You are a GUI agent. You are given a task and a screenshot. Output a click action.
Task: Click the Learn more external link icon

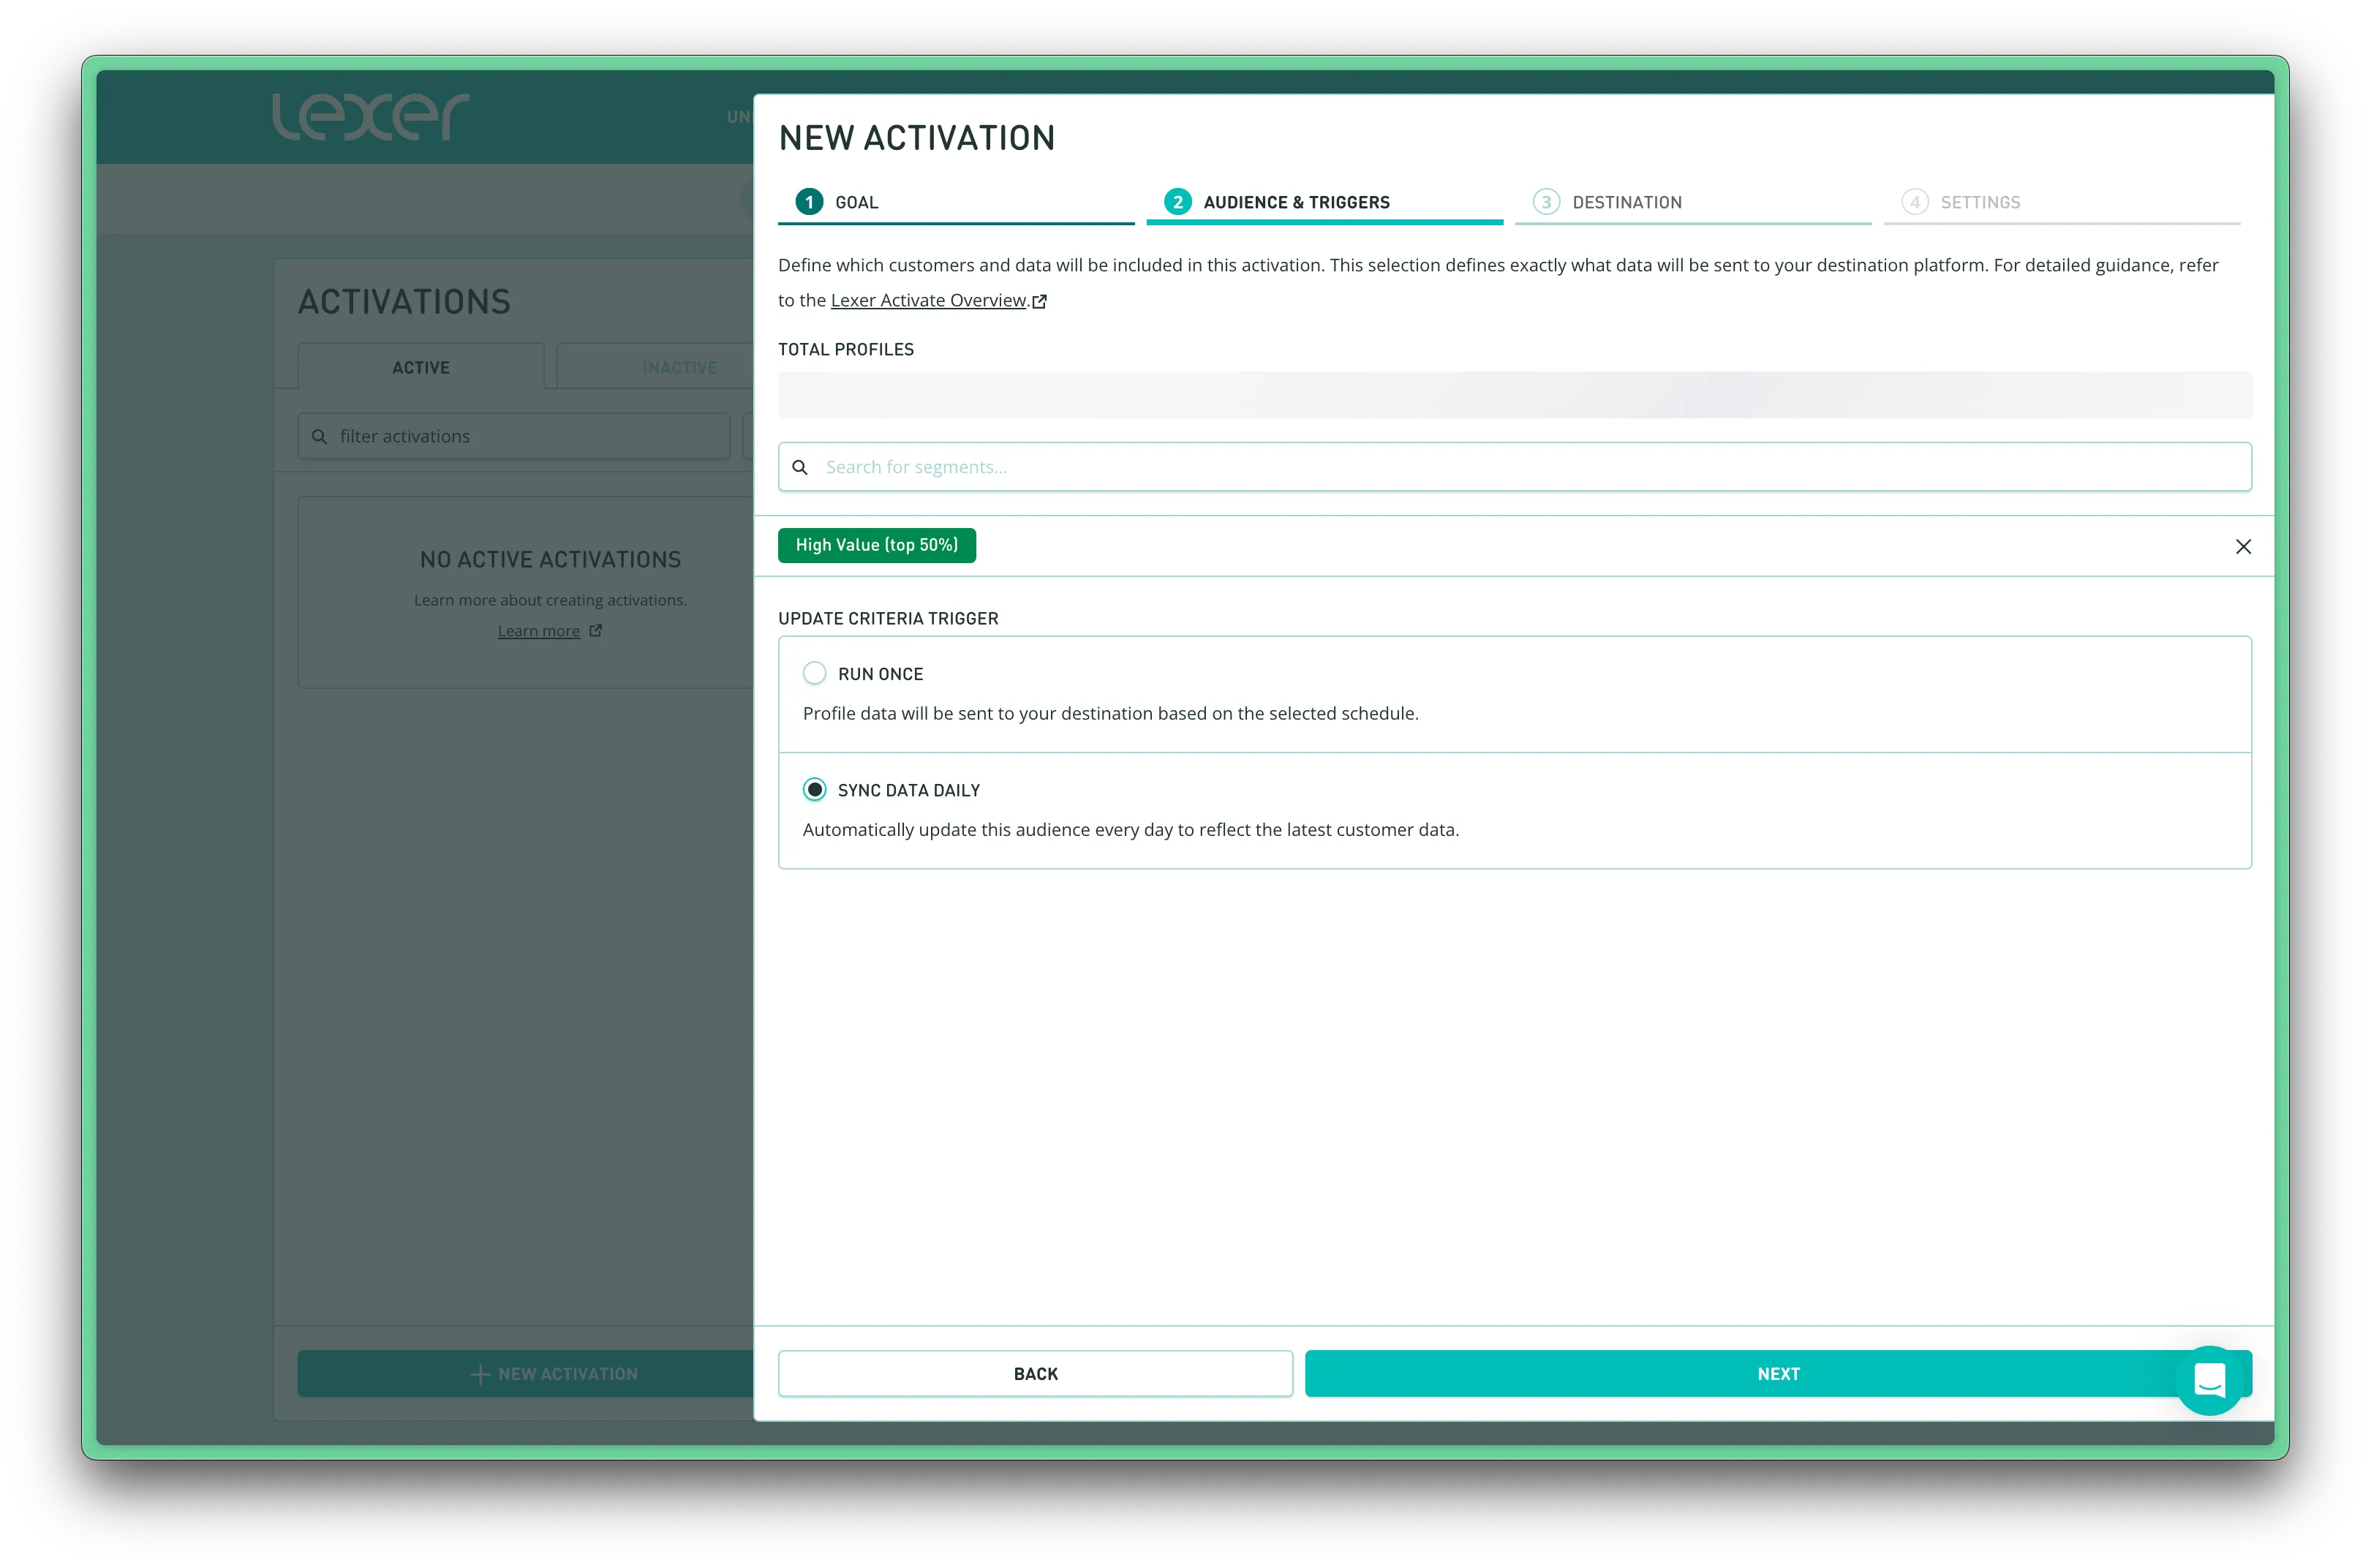596,631
